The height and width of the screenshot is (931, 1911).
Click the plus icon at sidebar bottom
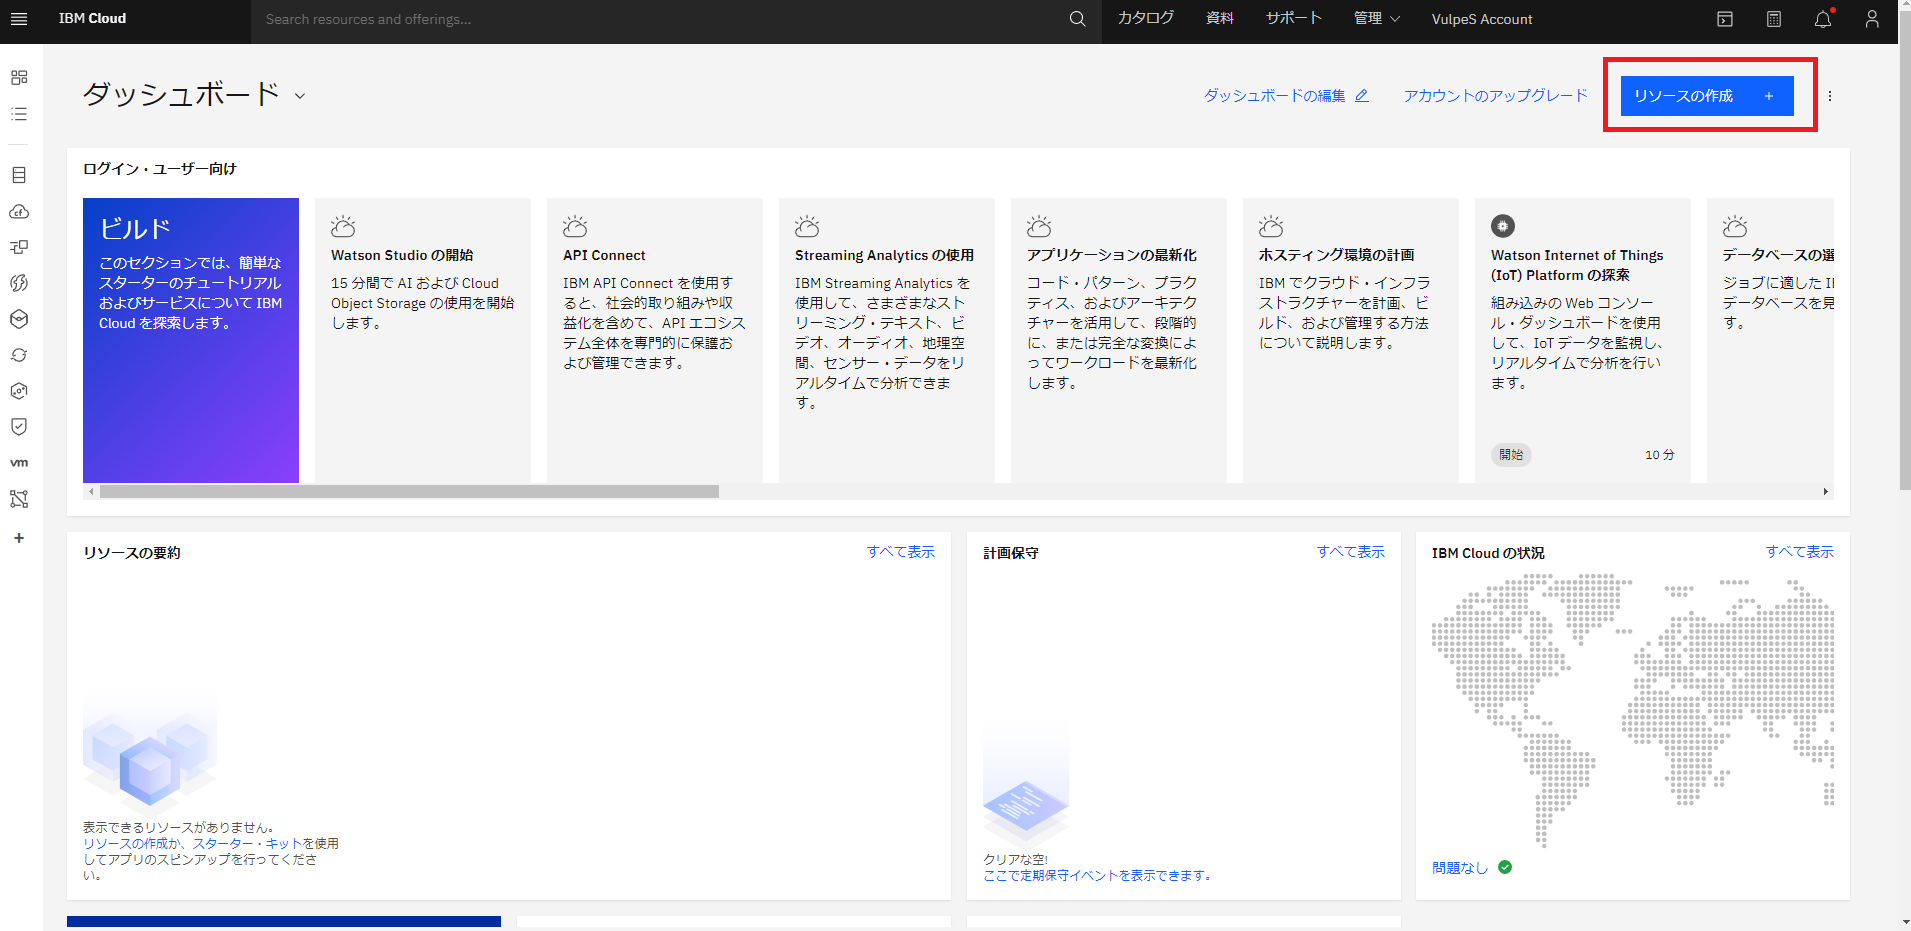(18, 537)
